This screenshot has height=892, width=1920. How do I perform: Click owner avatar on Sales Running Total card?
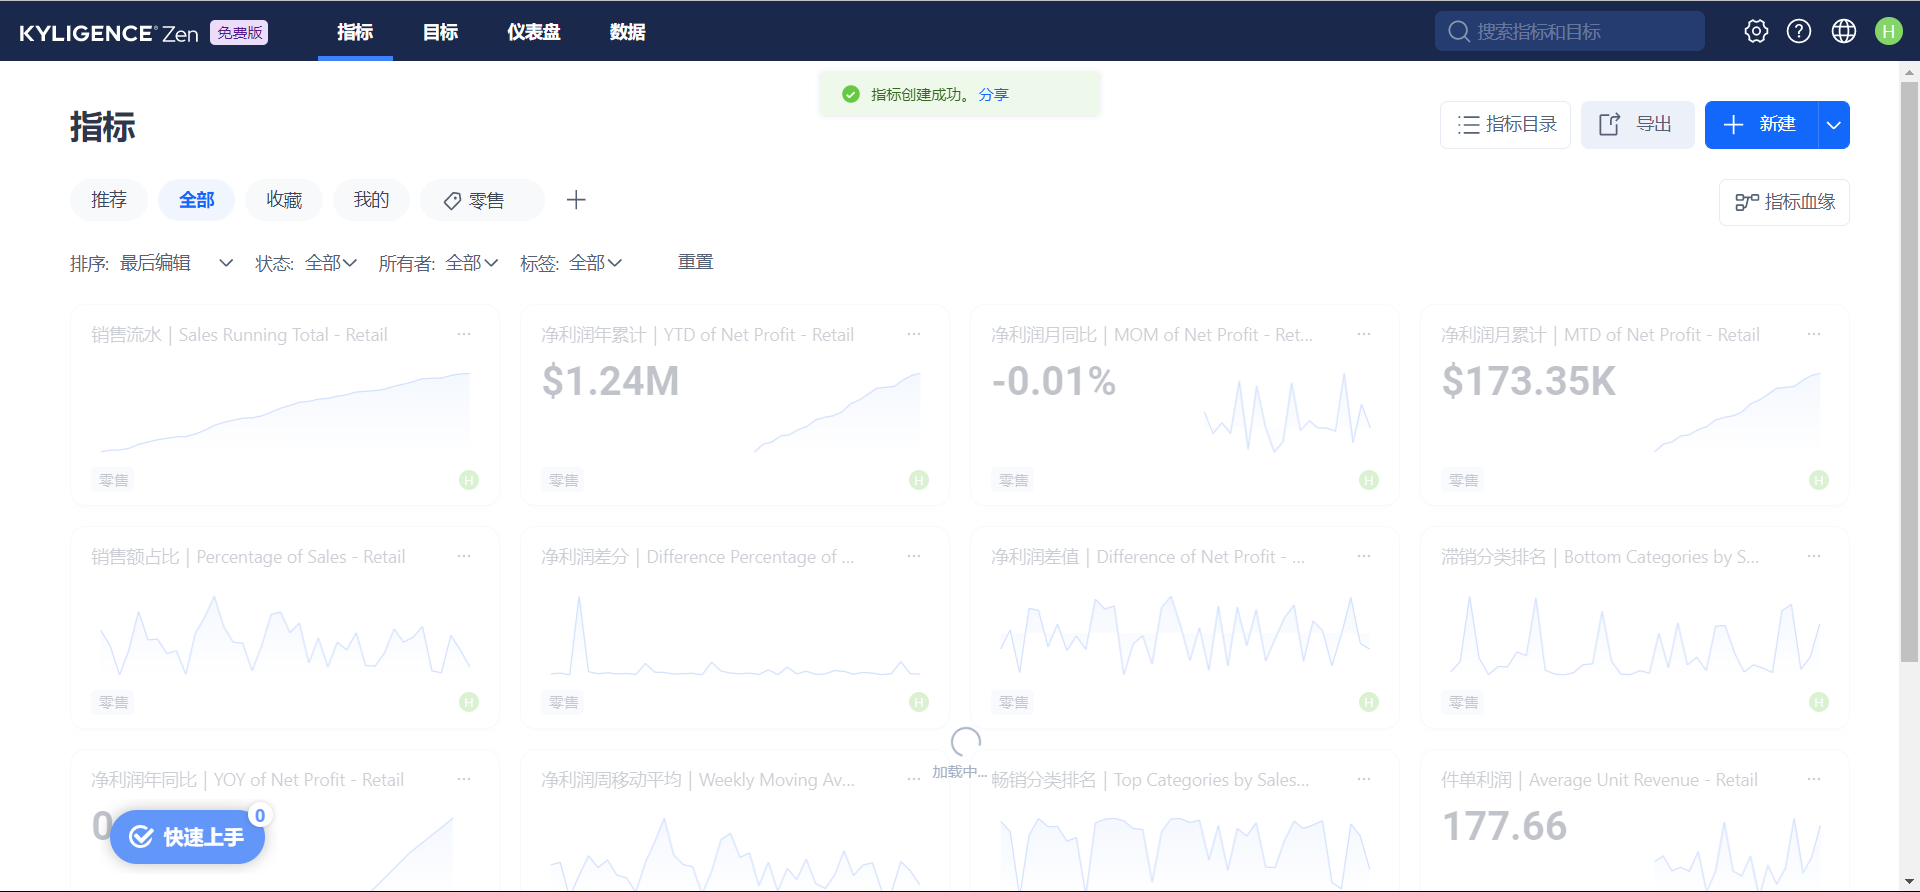click(469, 480)
